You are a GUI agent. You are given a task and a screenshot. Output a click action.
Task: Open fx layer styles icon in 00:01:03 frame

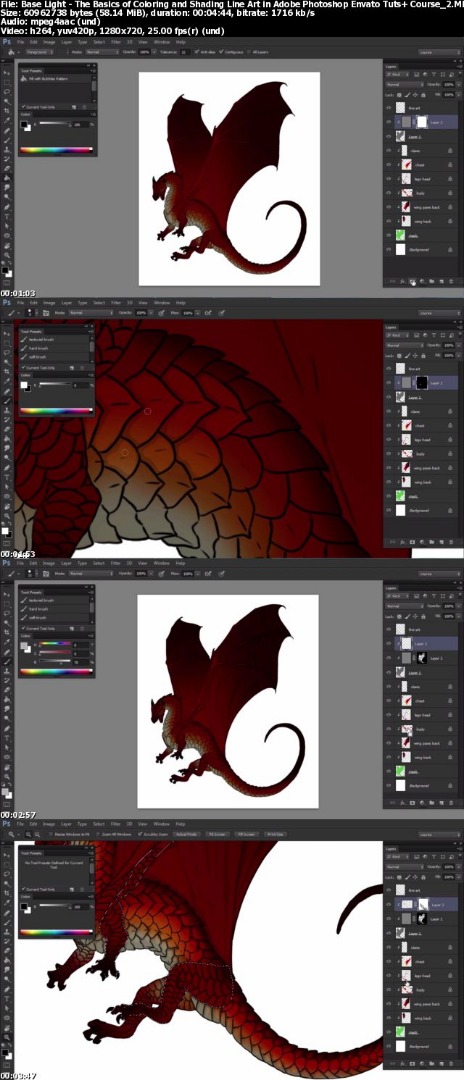[403, 281]
